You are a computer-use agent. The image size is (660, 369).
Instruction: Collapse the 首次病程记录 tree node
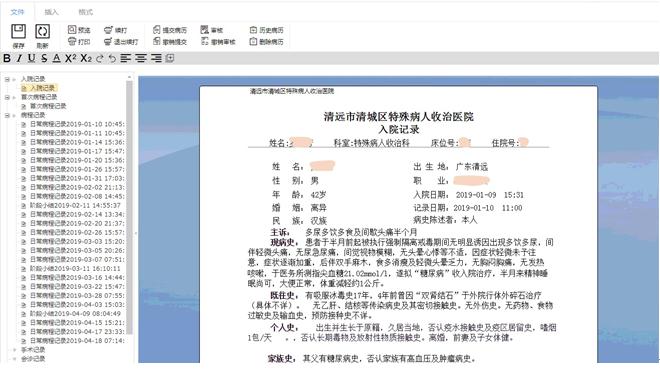pos(7,97)
